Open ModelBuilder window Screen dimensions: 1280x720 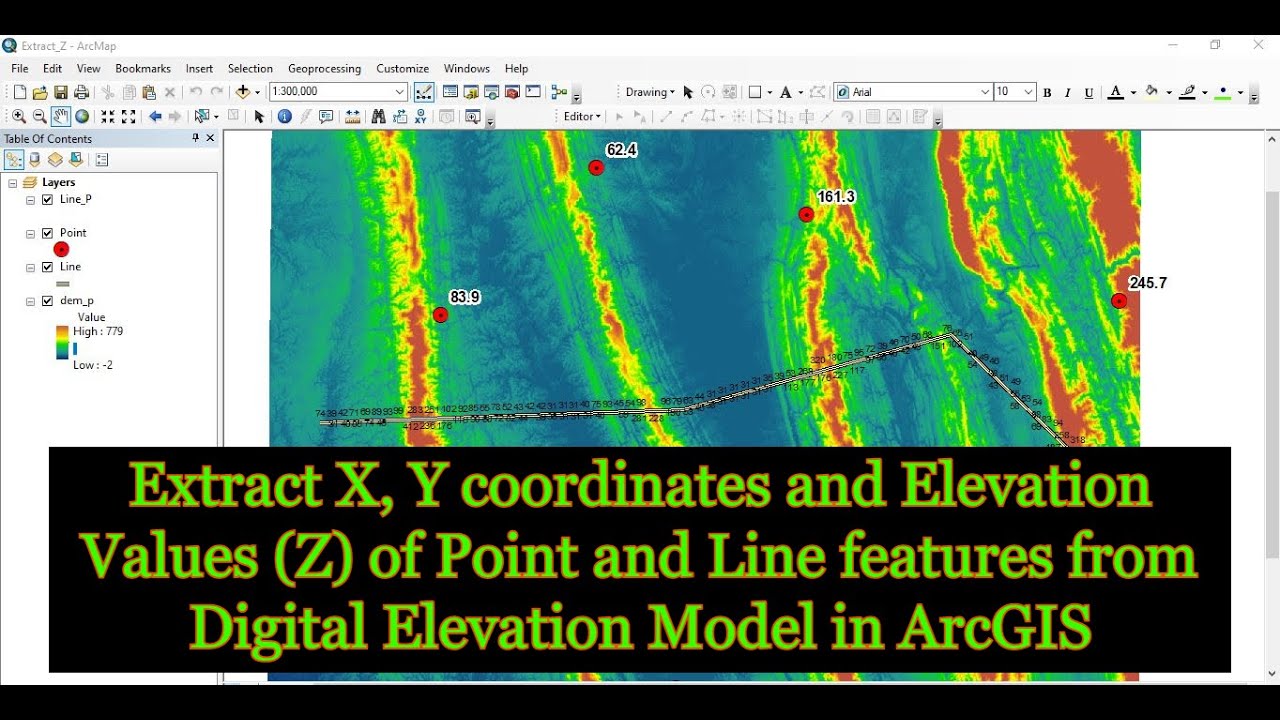click(x=559, y=92)
